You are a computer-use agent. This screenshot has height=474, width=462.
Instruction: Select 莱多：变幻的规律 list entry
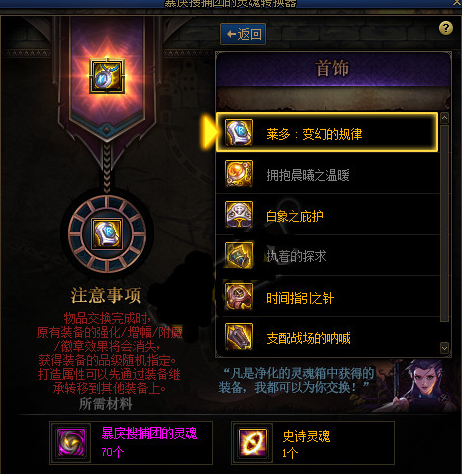coord(327,132)
